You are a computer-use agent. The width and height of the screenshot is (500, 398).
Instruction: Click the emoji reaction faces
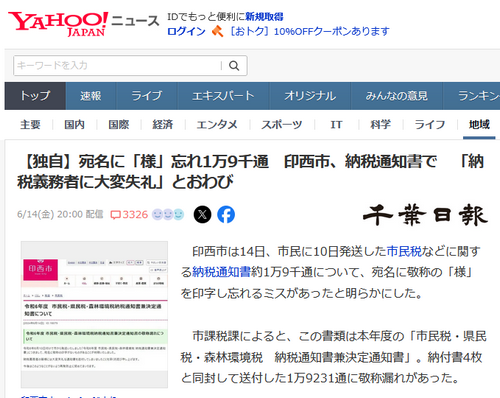pyautogui.click(x=168, y=214)
